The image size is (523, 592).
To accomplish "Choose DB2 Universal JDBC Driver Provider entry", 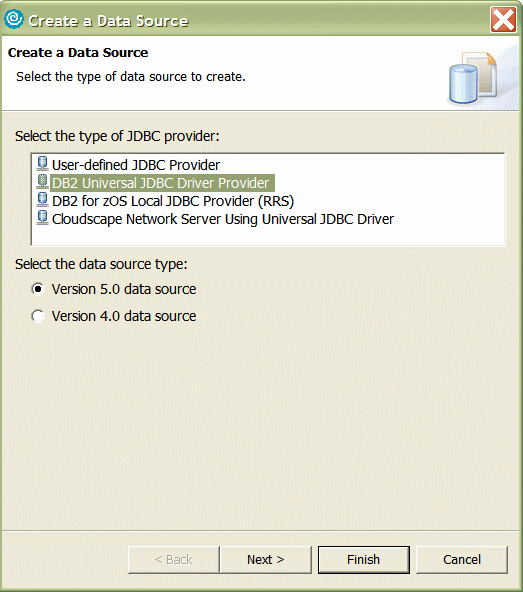I will [160, 183].
